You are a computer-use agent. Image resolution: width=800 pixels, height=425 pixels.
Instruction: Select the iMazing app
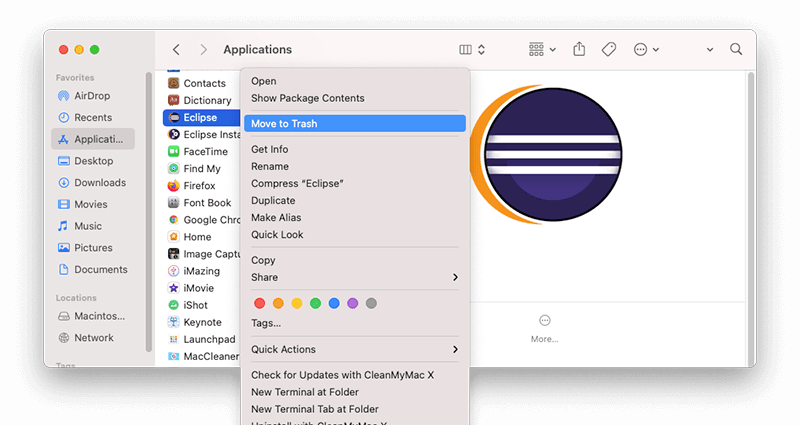202,271
